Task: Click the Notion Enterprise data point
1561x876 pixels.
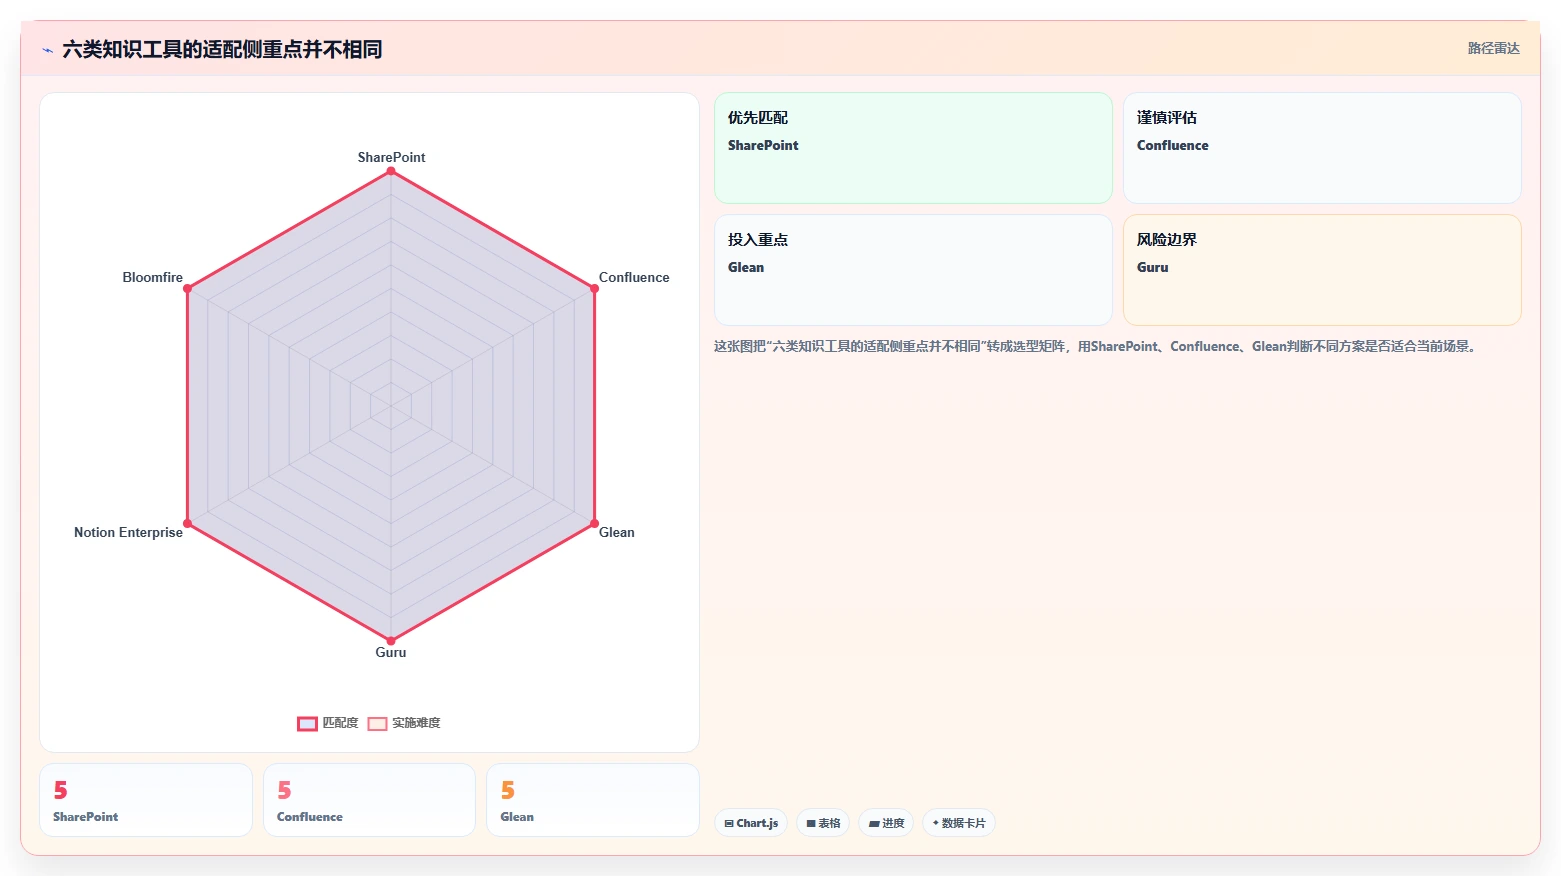Action: (x=187, y=523)
